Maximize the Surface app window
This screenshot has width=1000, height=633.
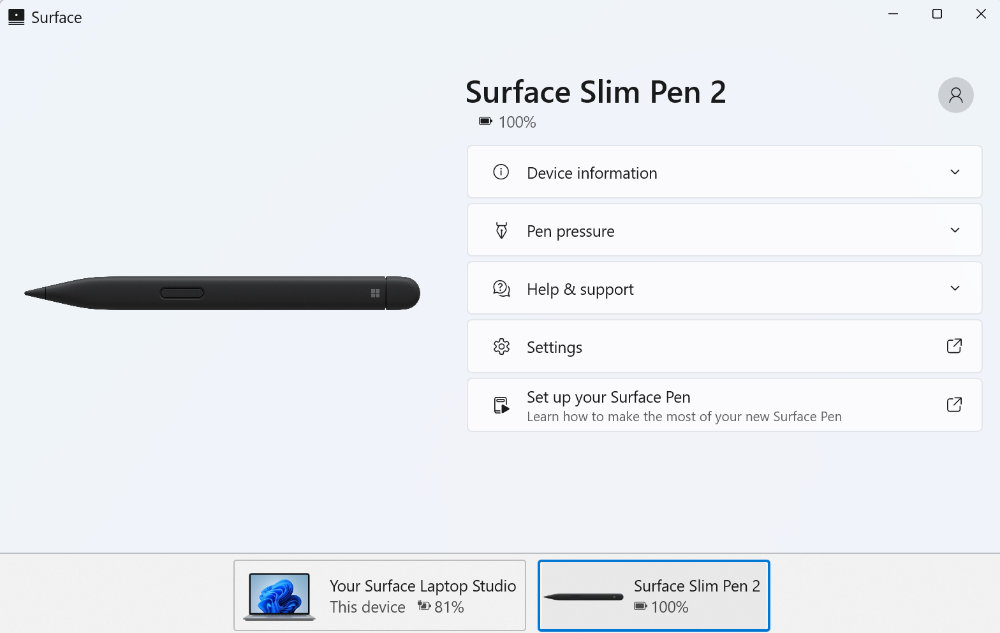937,14
